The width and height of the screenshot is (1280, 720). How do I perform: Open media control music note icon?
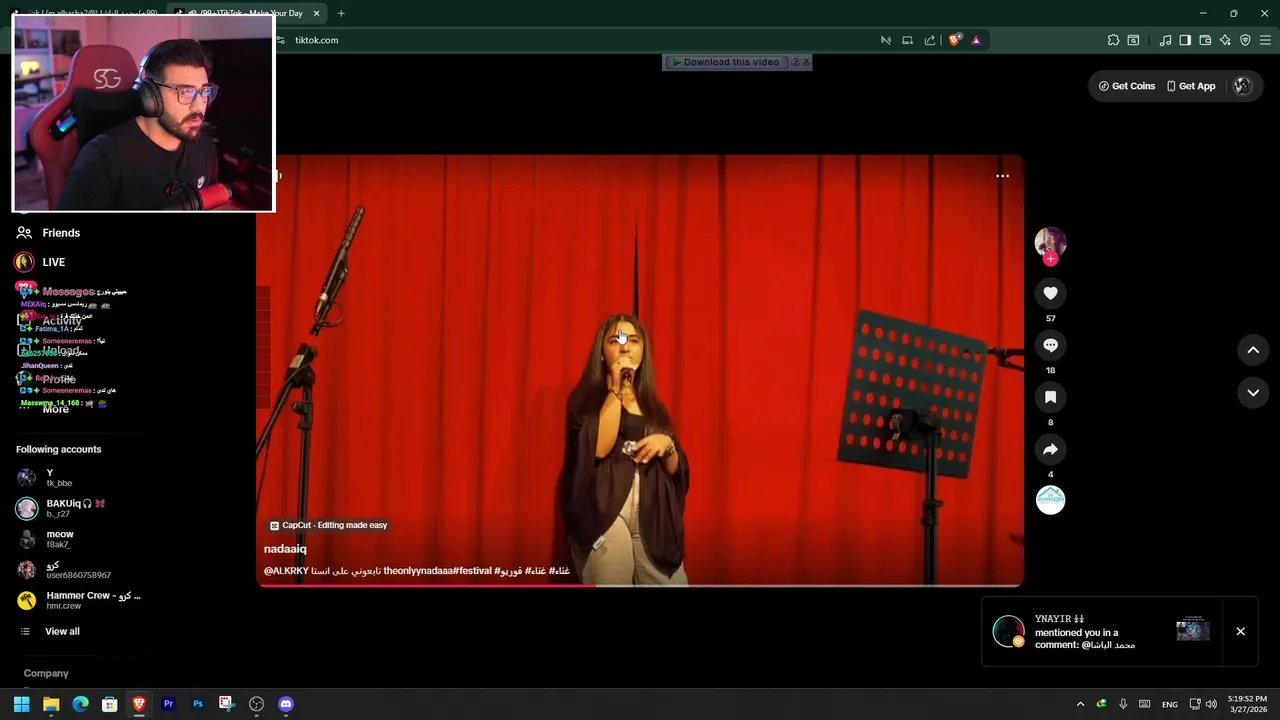coord(1165,40)
